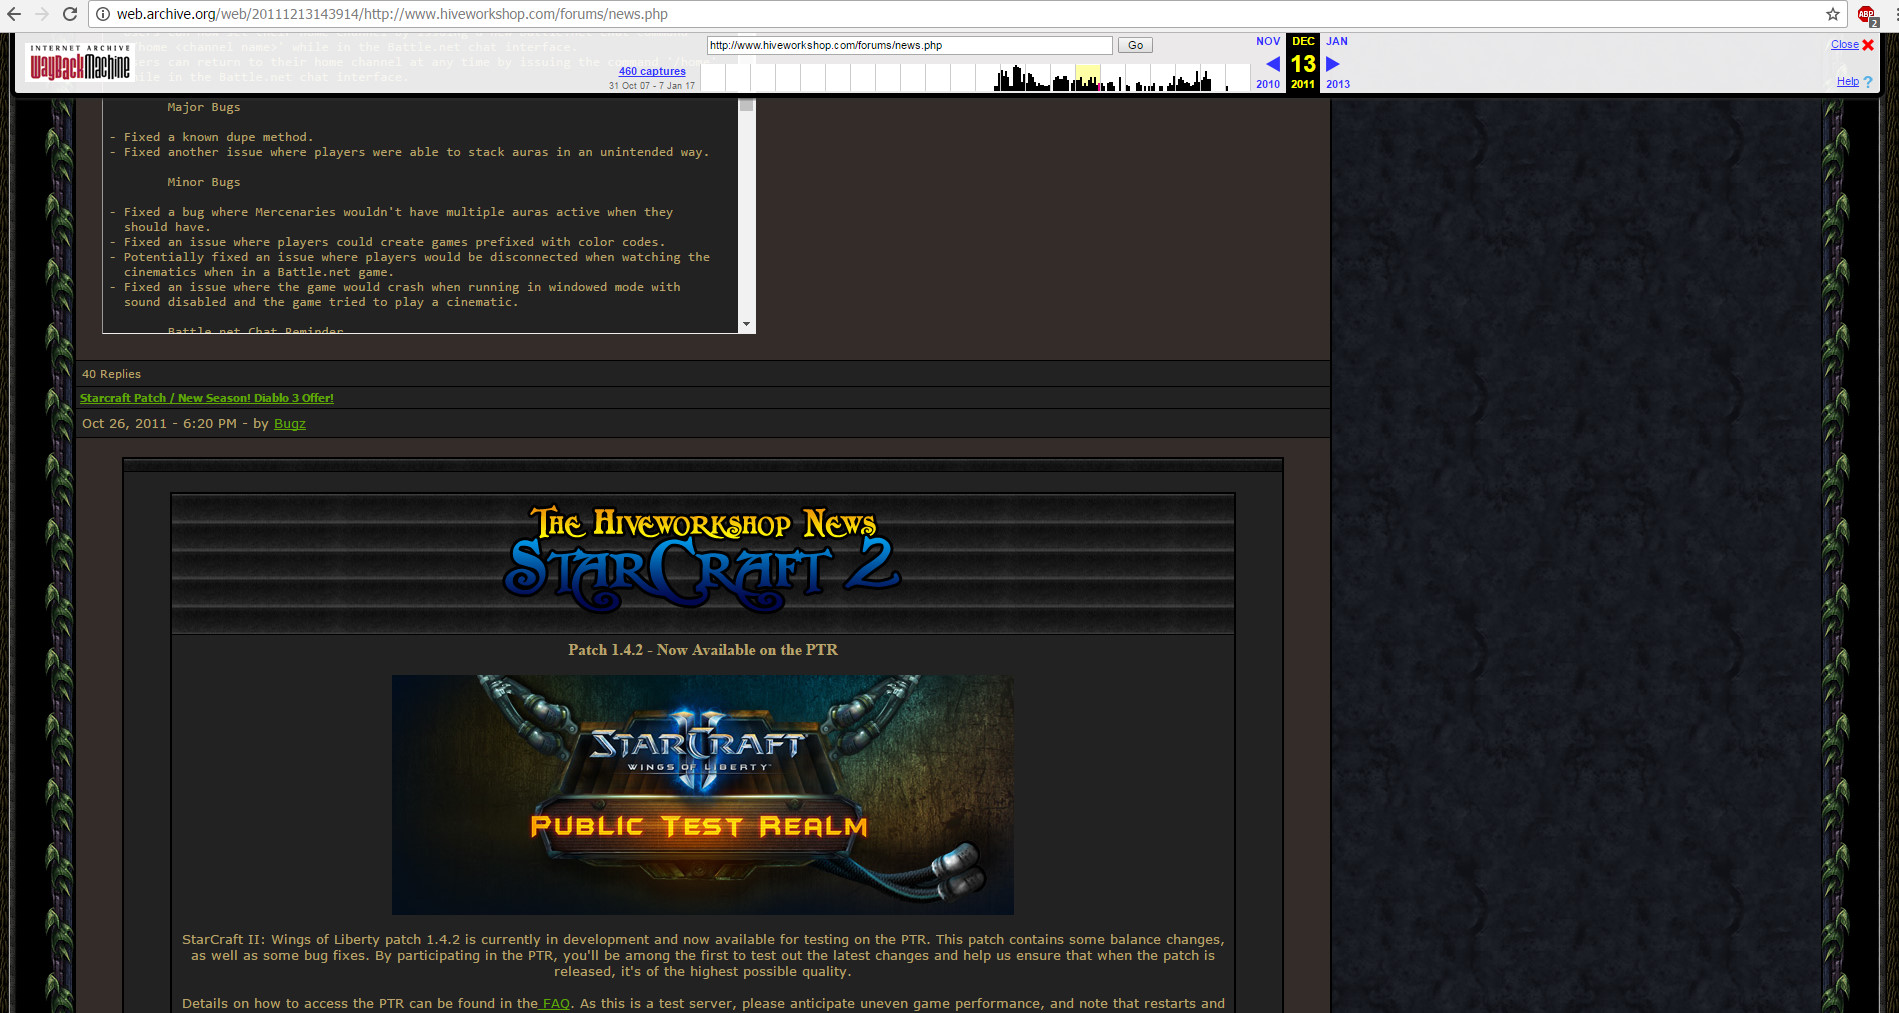1899x1013 pixels.
Task: Open author Bugz profile link
Action: click(x=290, y=424)
